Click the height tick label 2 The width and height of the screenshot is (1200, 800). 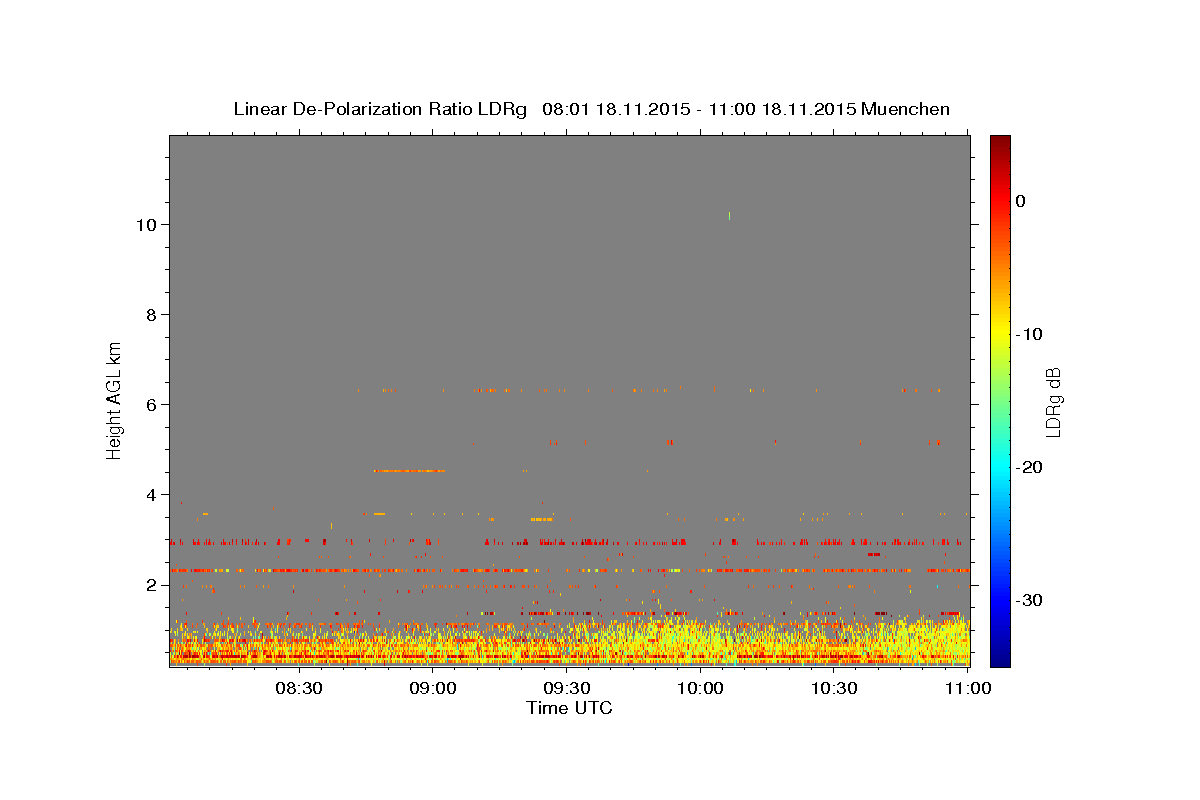pyautogui.click(x=151, y=585)
